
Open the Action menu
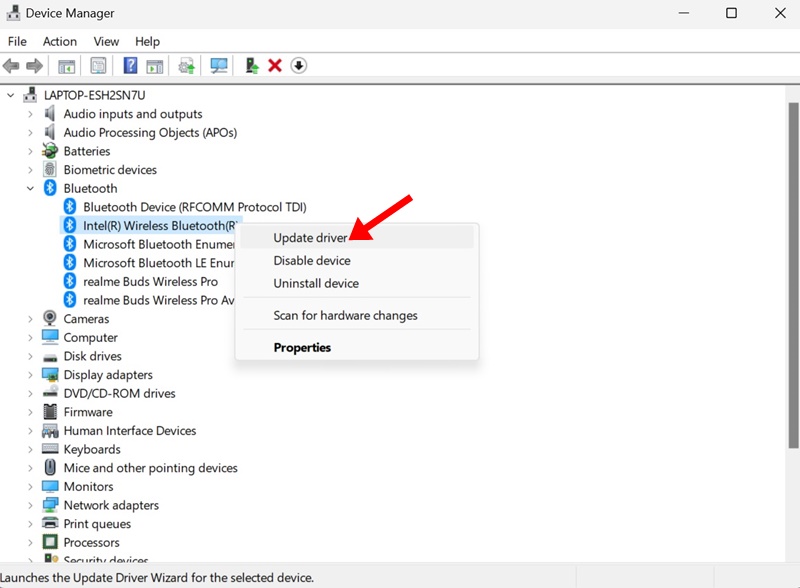pos(60,41)
